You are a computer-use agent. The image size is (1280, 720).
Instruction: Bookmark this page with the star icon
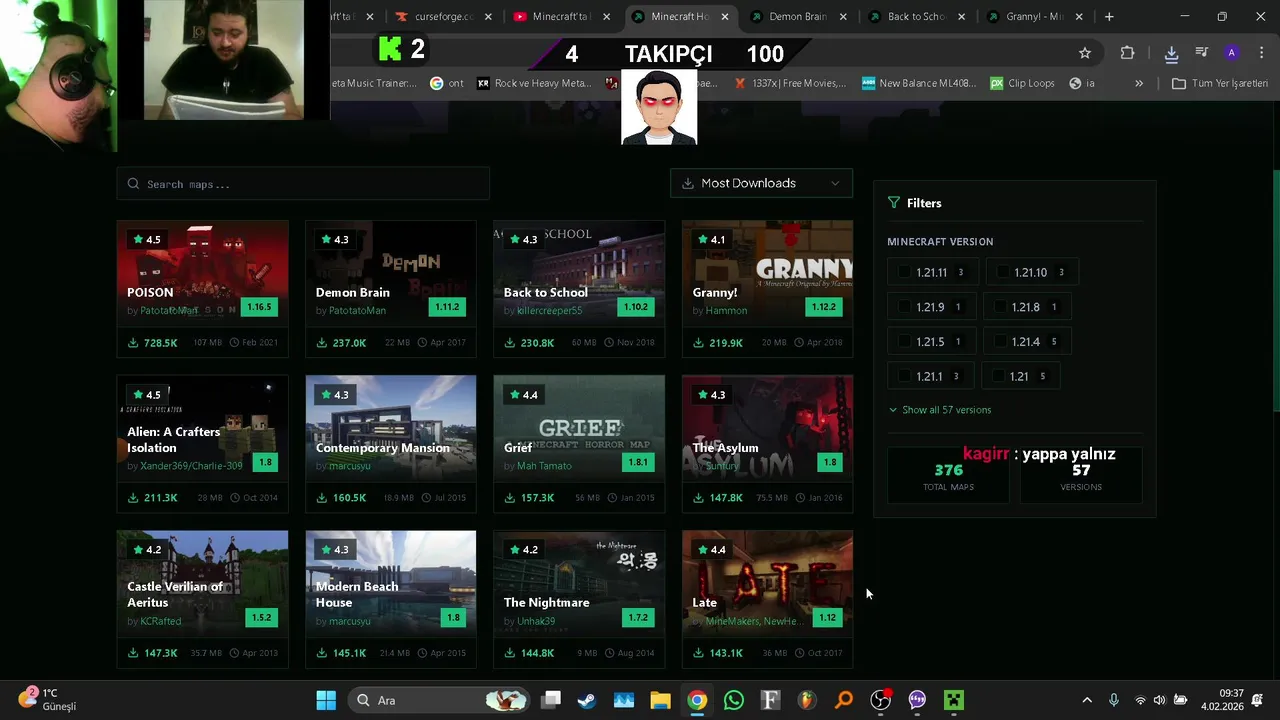pos(1085,53)
